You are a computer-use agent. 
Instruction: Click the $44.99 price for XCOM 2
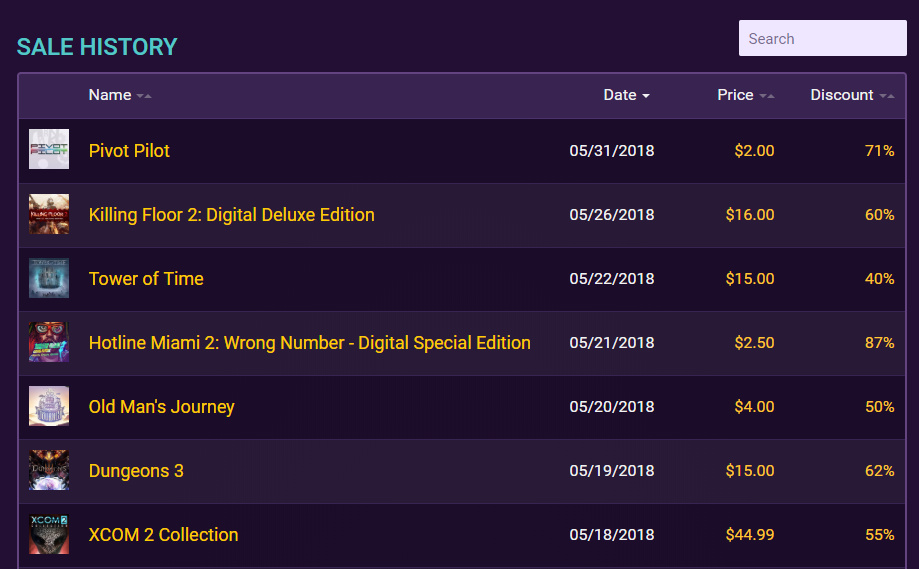pos(750,534)
